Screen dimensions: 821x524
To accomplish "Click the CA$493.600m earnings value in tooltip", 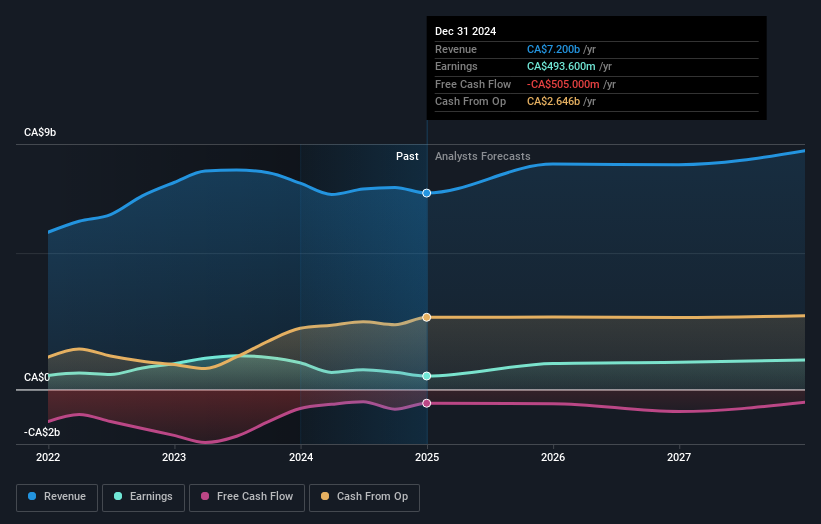I will tap(561, 66).
